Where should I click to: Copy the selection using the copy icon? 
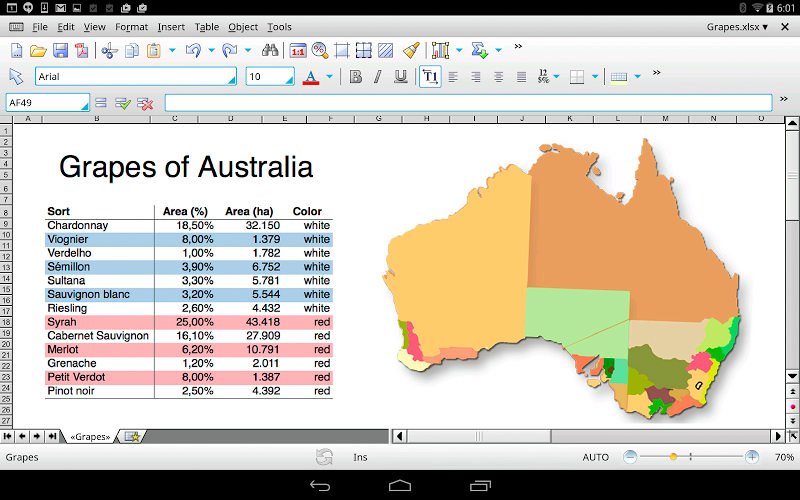click(x=132, y=50)
